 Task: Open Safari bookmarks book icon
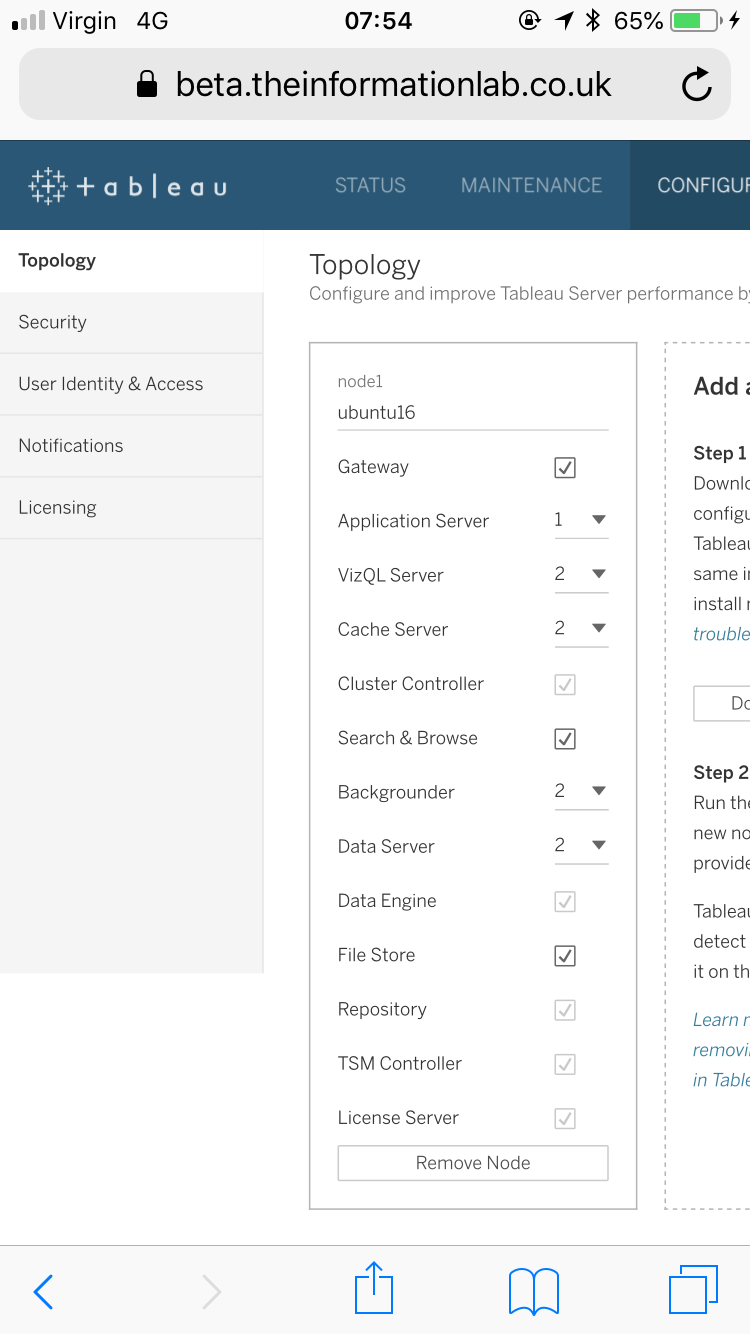534,1291
